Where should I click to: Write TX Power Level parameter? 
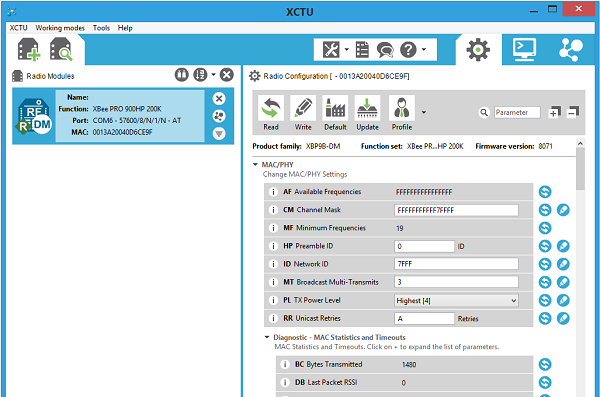(x=563, y=300)
